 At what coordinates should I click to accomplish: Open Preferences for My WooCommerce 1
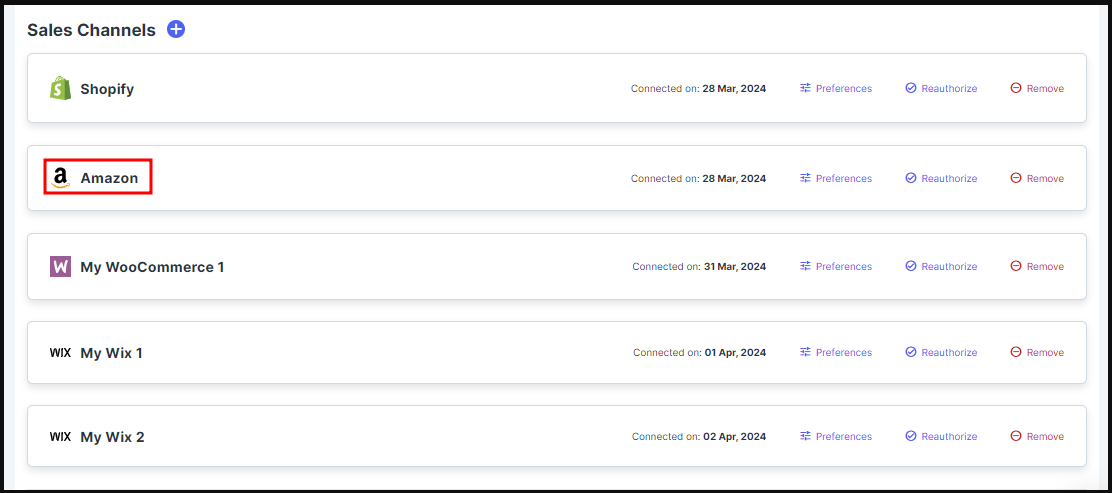(836, 266)
